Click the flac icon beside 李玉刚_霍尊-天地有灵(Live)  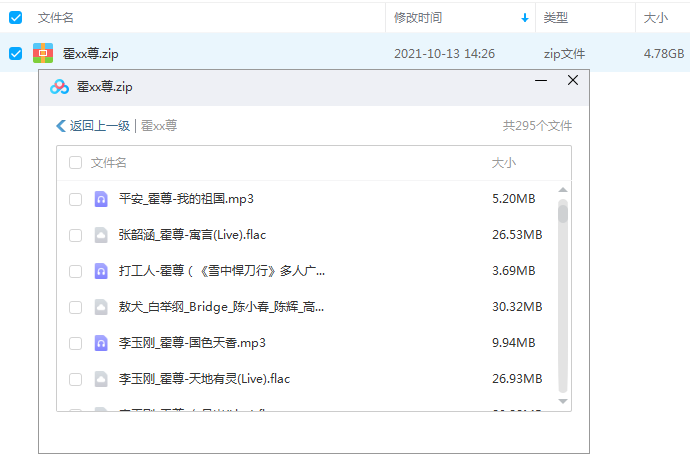[101, 379]
